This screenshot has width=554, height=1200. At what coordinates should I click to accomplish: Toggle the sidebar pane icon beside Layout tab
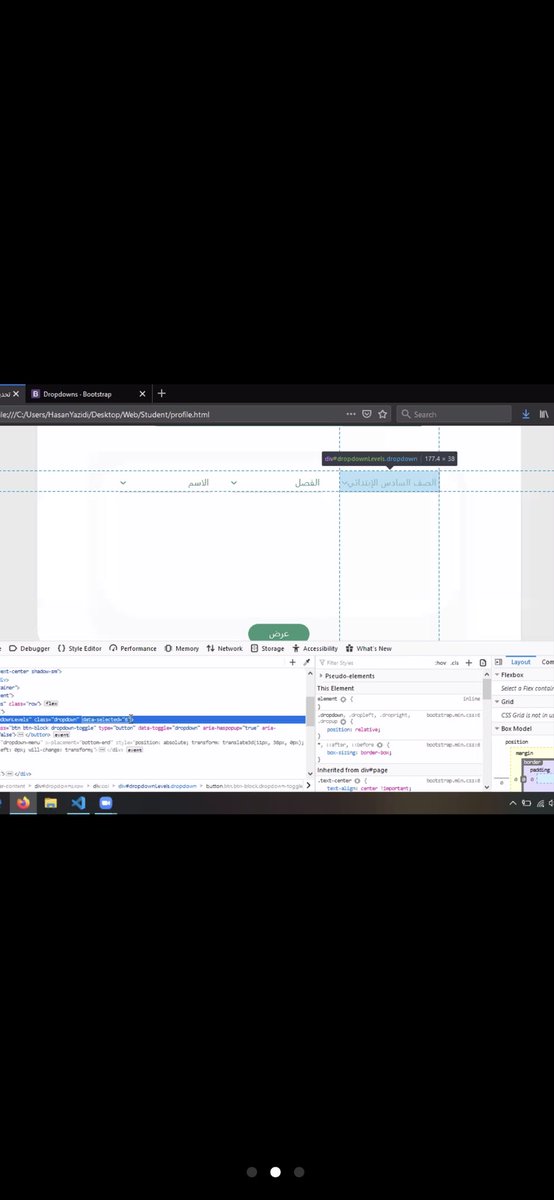(x=498, y=662)
